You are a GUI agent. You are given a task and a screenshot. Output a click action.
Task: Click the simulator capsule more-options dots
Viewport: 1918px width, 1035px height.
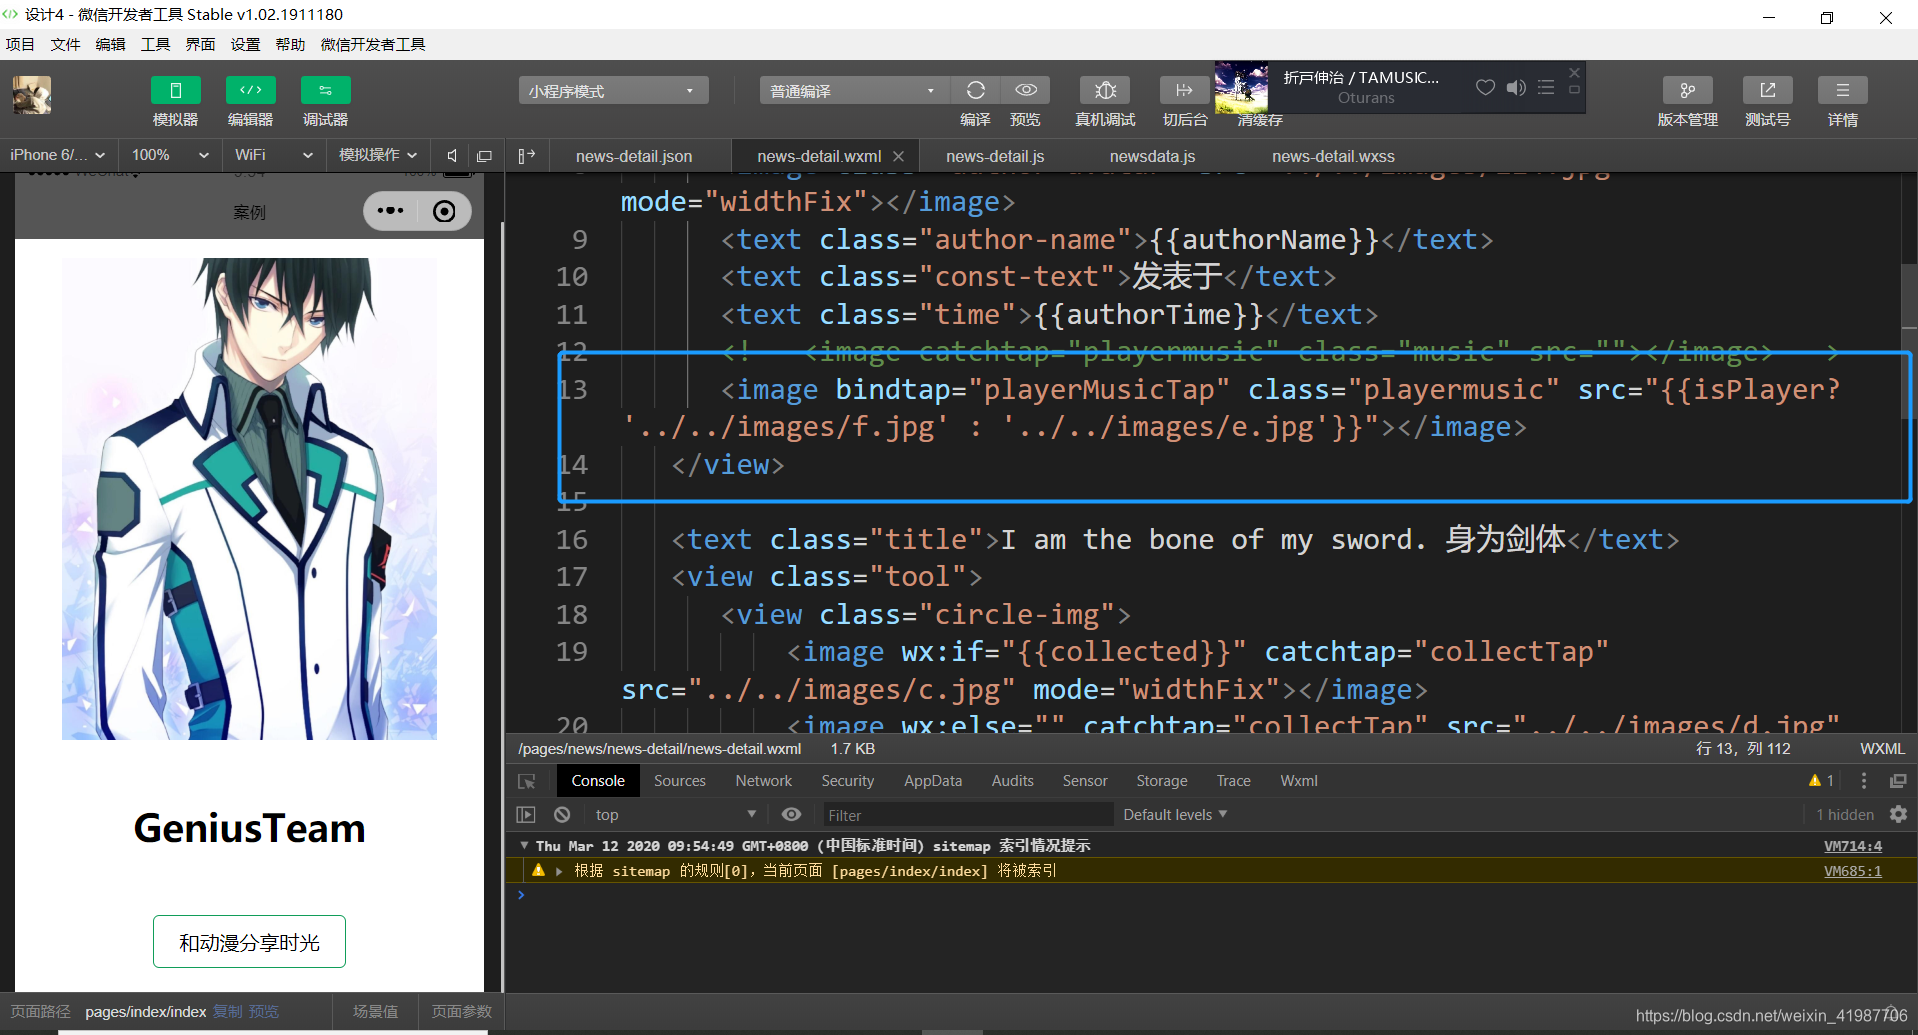click(390, 211)
